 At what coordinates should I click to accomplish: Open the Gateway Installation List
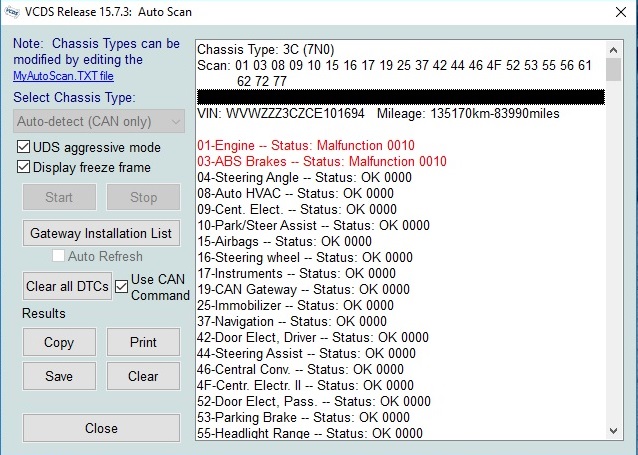tap(101, 233)
